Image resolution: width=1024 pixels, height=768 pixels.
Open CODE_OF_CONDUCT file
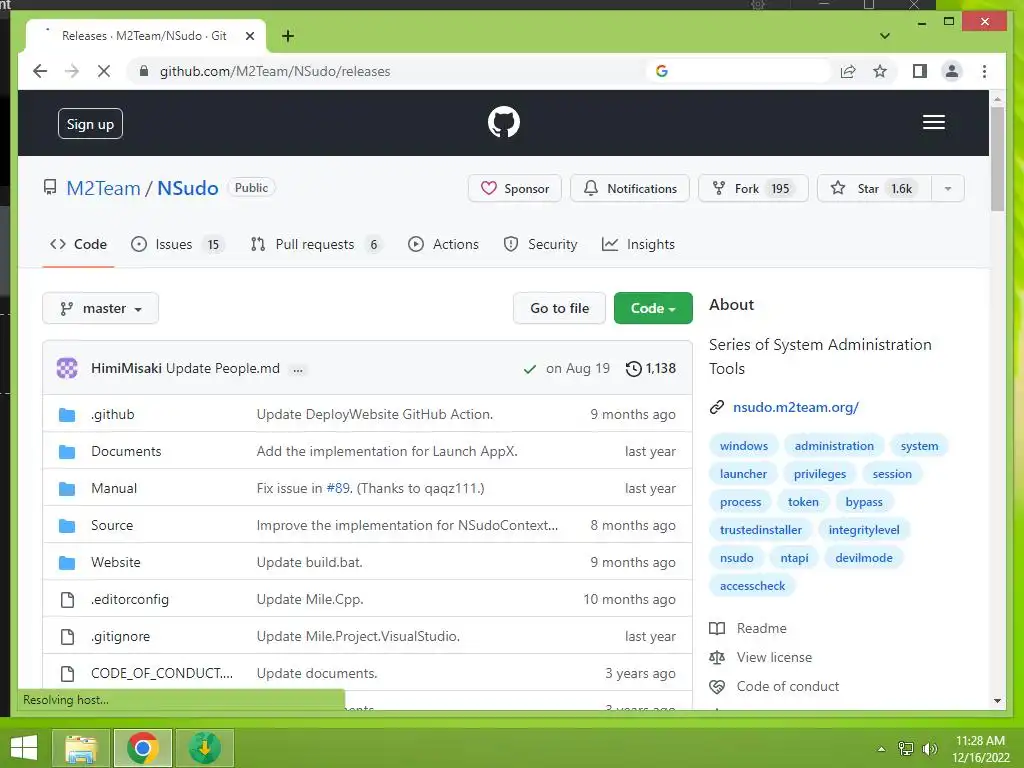pos(162,673)
